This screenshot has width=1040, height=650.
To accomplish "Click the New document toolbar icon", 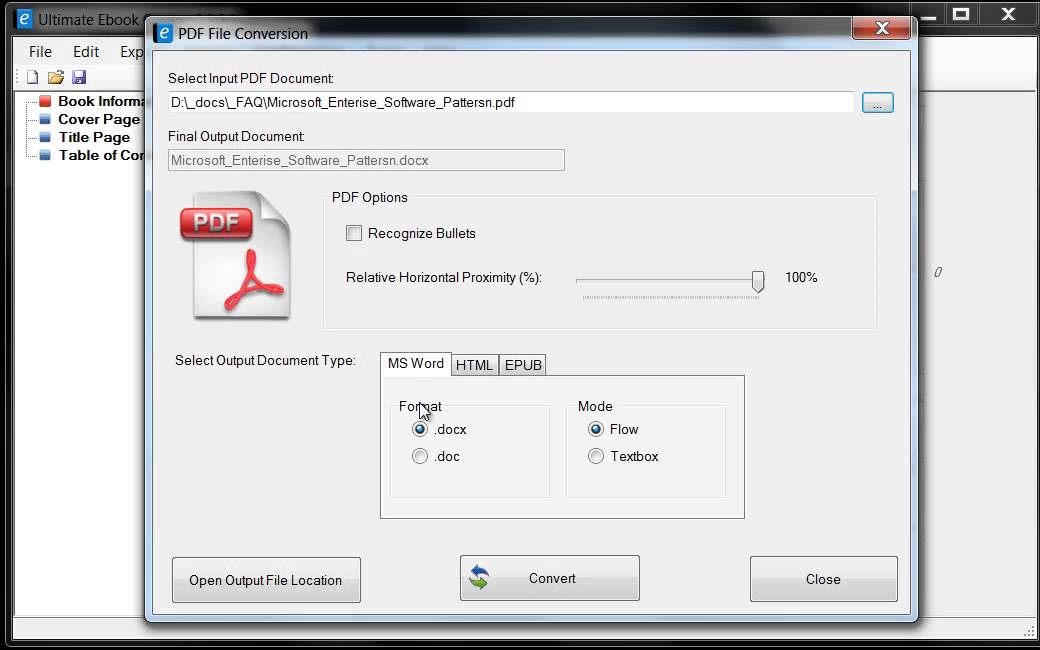I will pyautogui.click(x=32, y=77).
